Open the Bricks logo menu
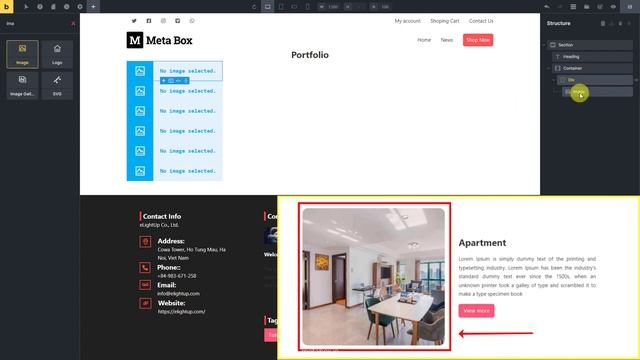This screenshot has width=640, height=360. coord(7,7)
